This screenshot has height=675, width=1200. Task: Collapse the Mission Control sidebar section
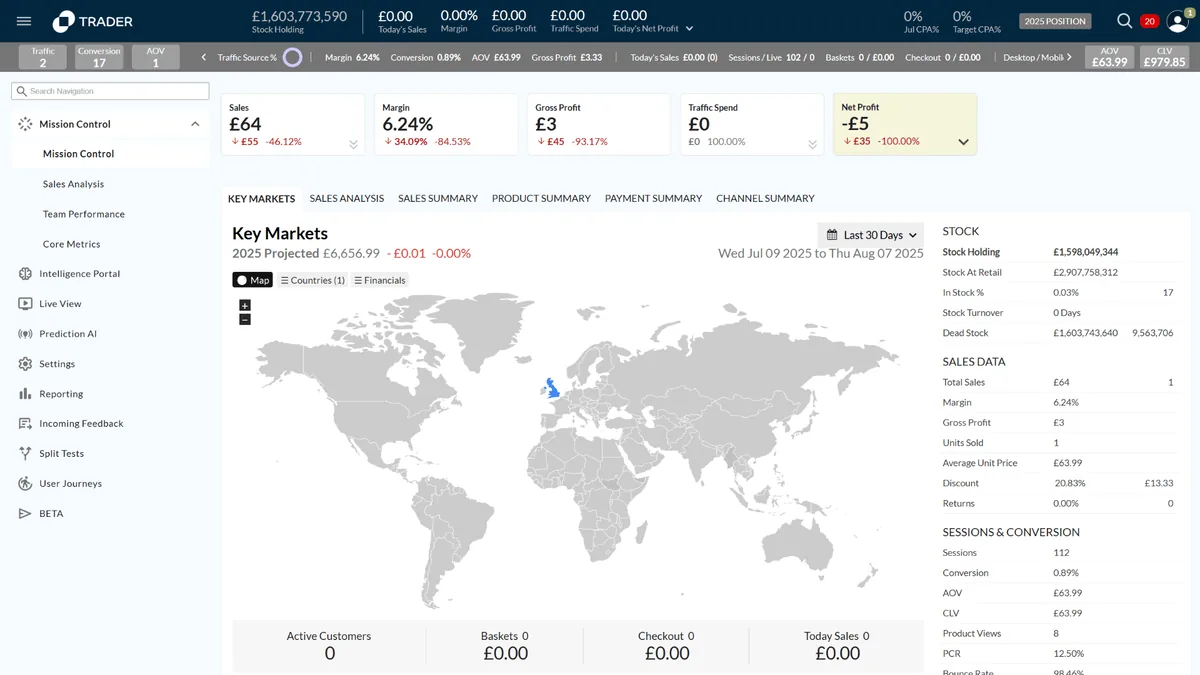click(195, 124)
